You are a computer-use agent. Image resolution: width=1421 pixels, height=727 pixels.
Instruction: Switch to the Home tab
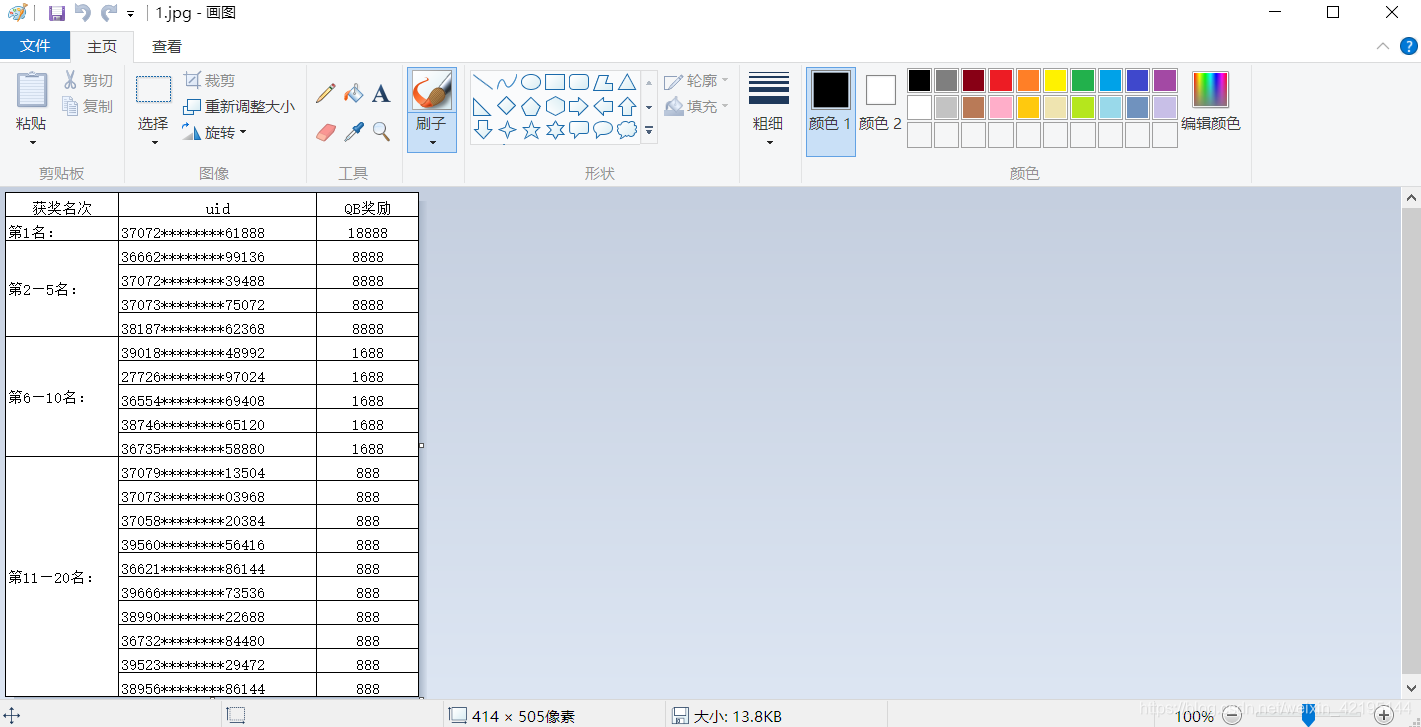click(x=102, y=46)
